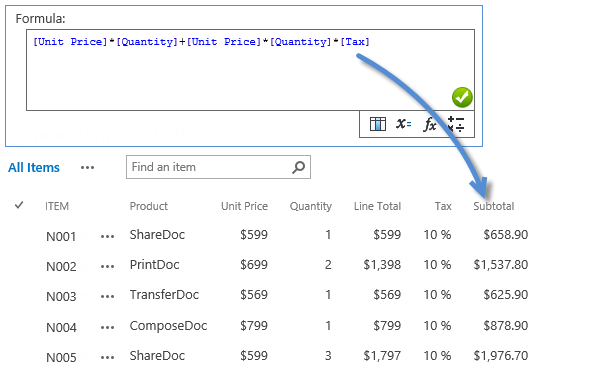Click in the Find an item box

click(209, 167)
